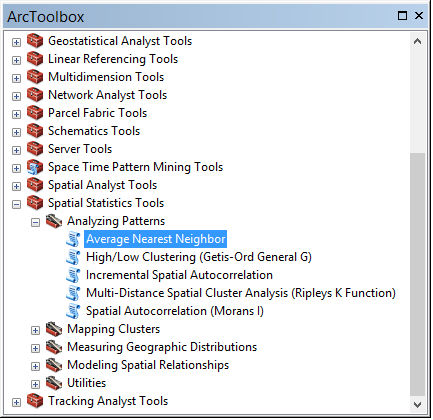Expand the Network Analyst Tools toolbox
Screen dimensions: 433x420
tap(16, 96)
